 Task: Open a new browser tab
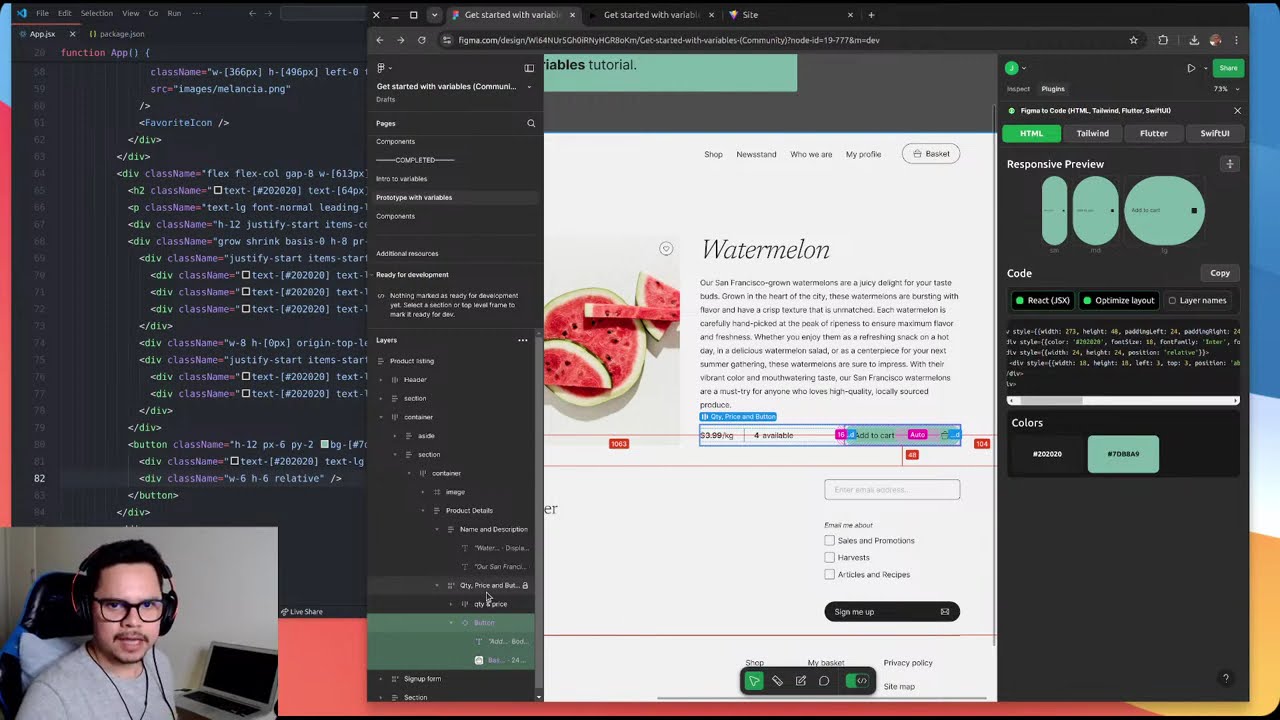(x=871, y=15)
